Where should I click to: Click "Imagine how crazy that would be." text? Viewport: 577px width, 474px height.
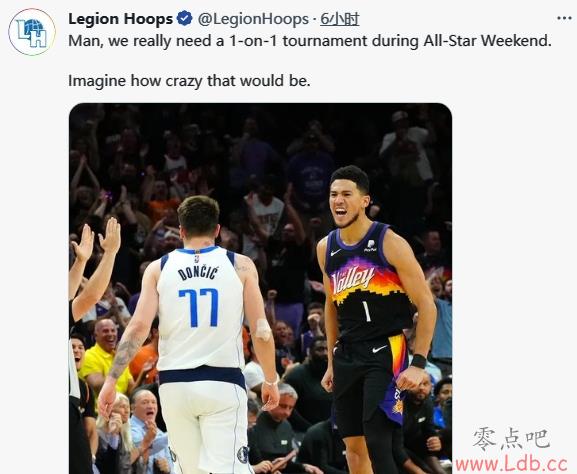[189, 81]
